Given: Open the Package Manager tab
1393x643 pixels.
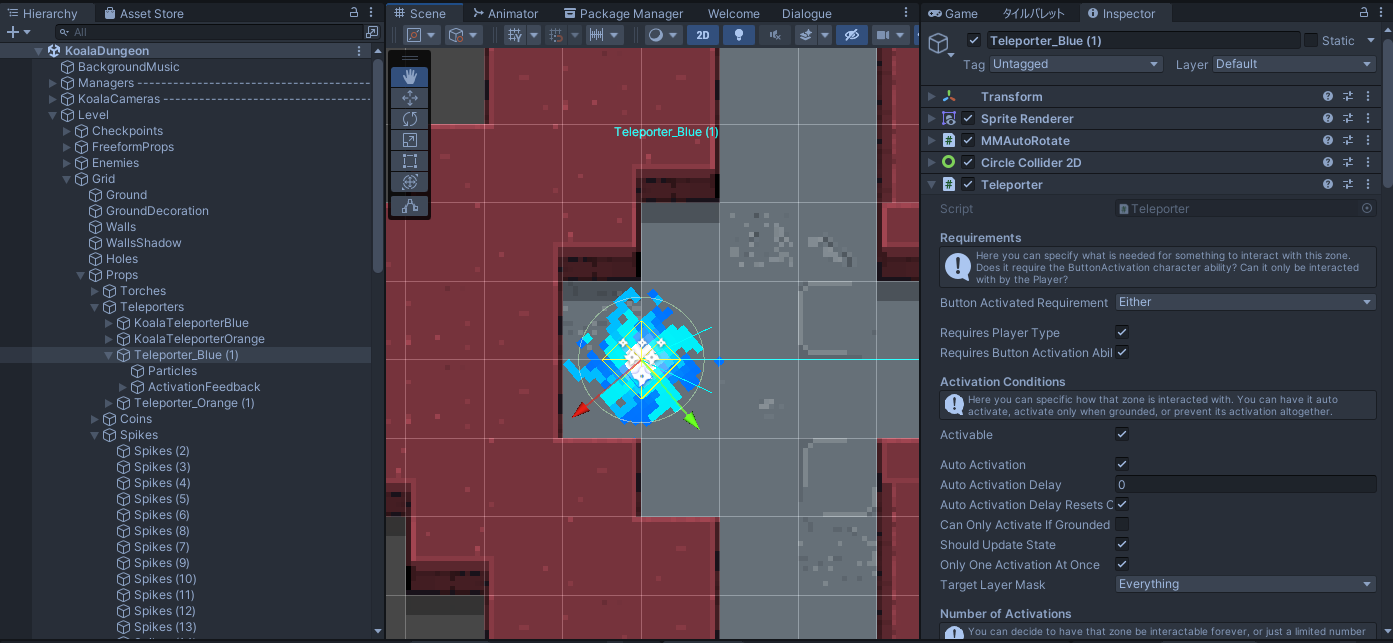Looking at the screenshot, I should click(x=624, y=13).
